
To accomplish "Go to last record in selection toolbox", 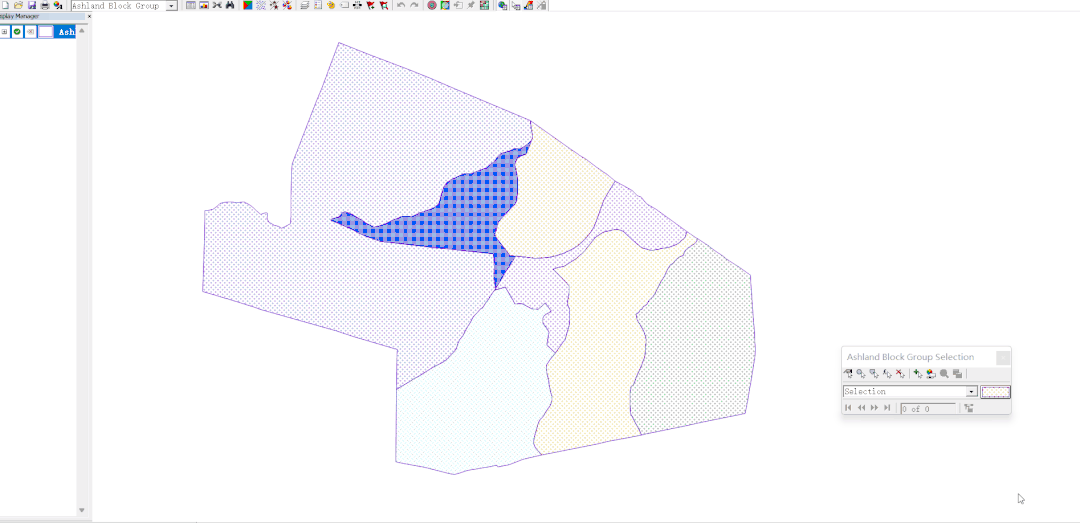I will tap(887, 408).
